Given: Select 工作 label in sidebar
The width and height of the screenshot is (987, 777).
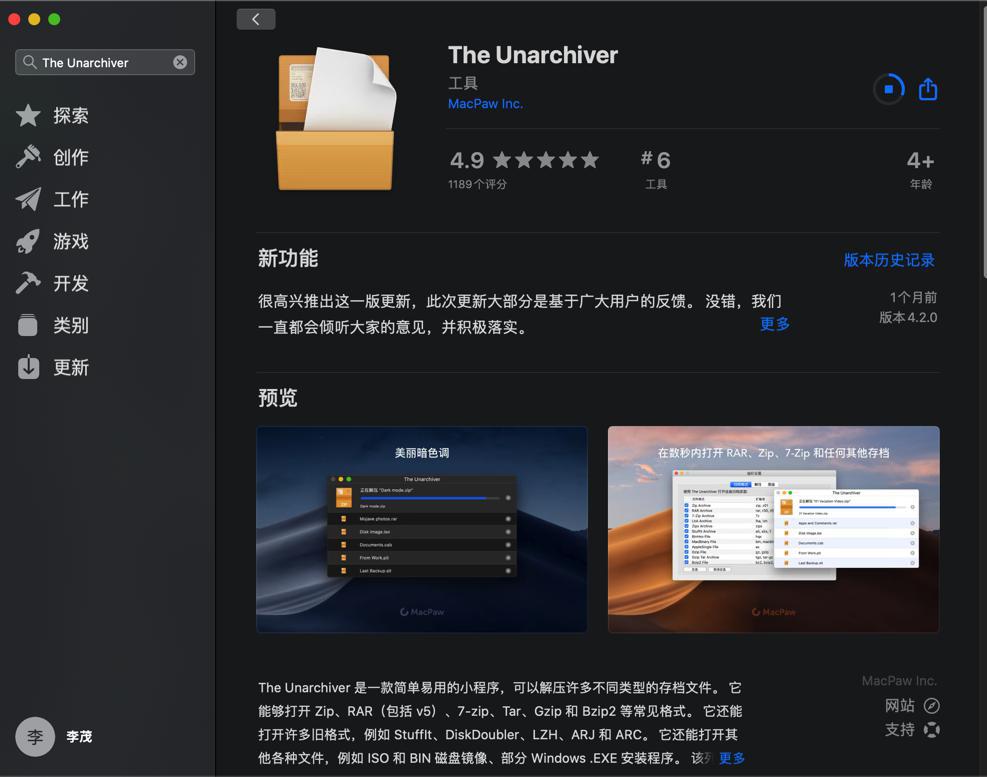Looking at the screenshot, I should pyautogui.click(x=70, y=199).
